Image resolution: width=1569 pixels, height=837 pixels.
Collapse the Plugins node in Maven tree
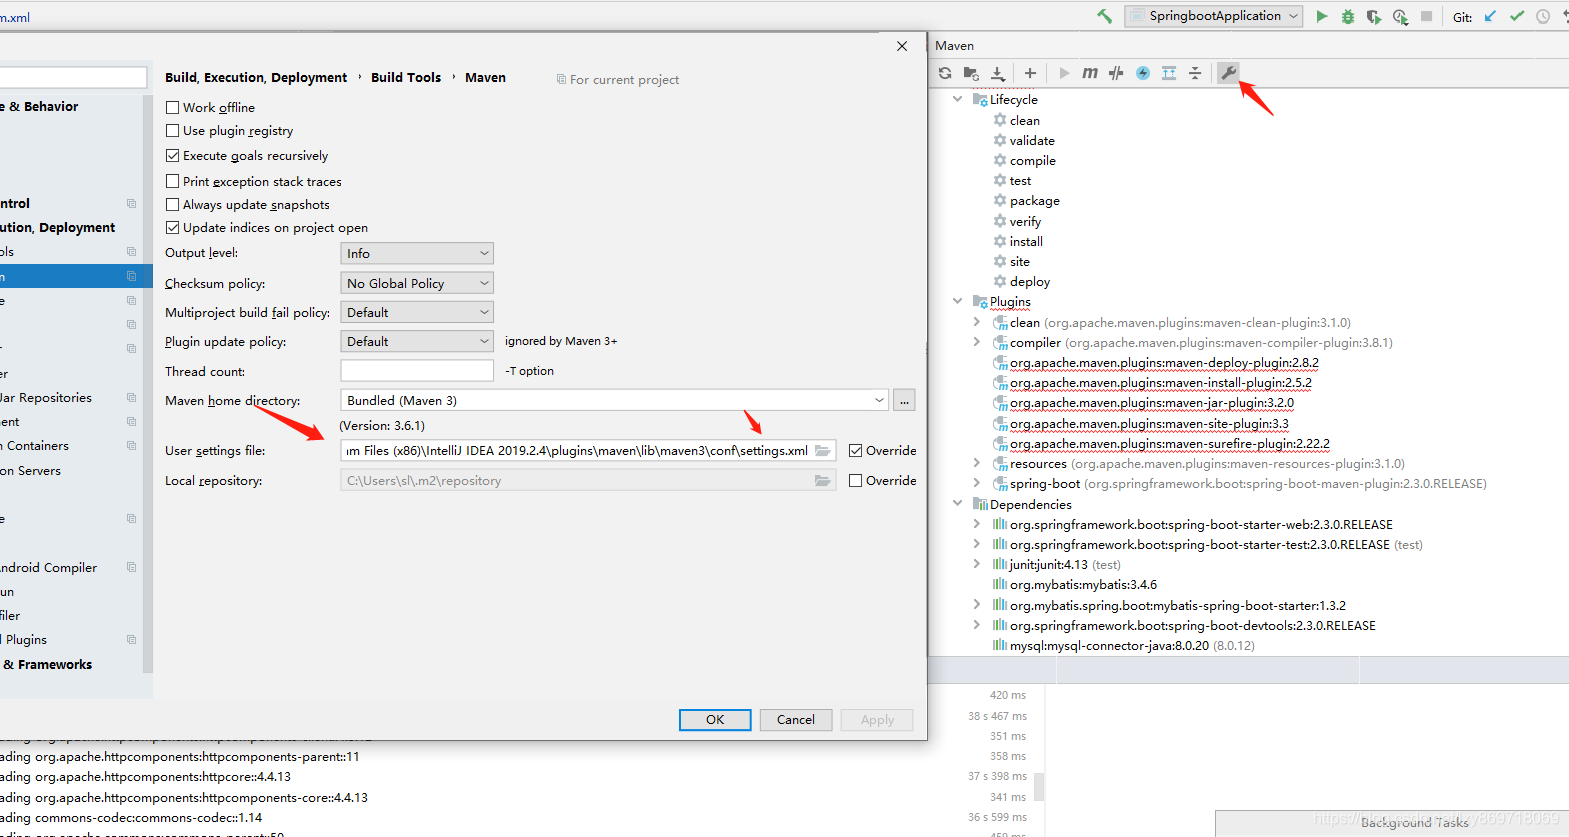point(957,301)
